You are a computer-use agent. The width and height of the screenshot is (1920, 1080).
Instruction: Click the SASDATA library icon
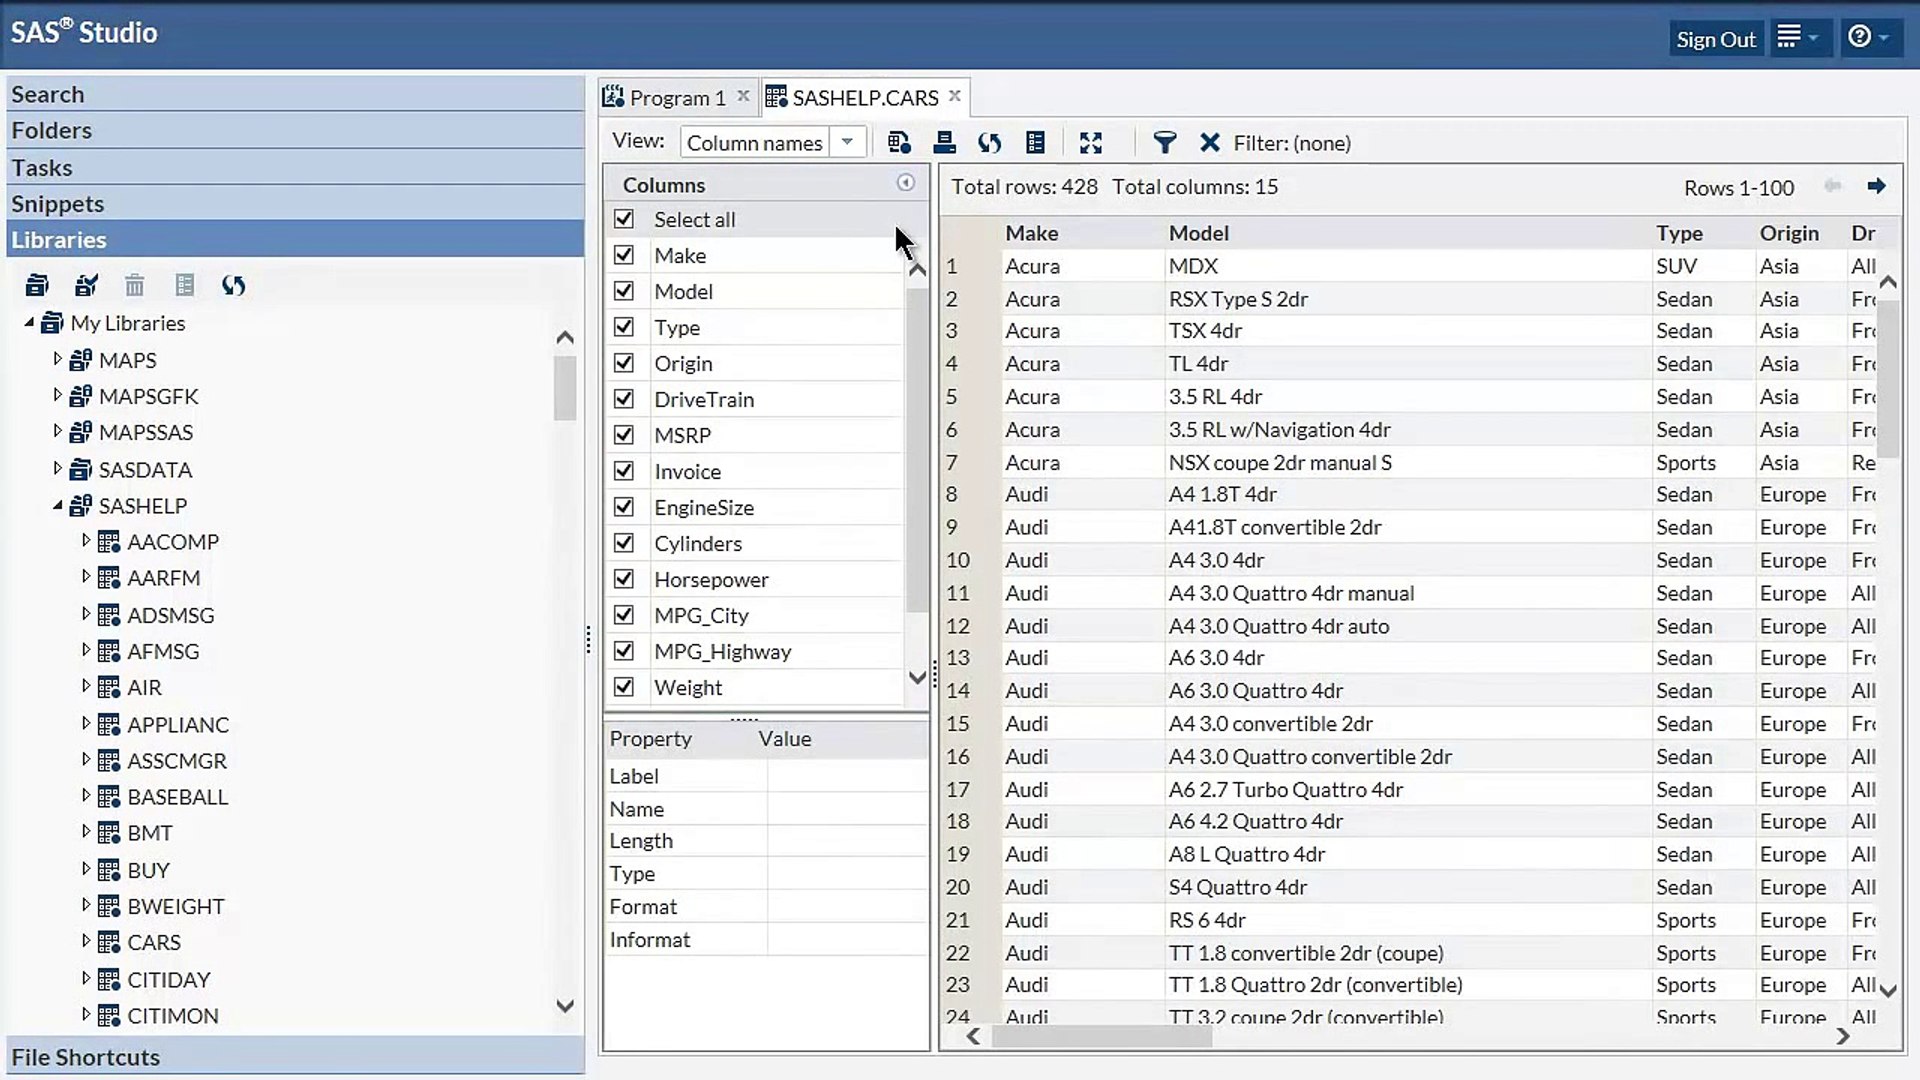coord(81,470)
